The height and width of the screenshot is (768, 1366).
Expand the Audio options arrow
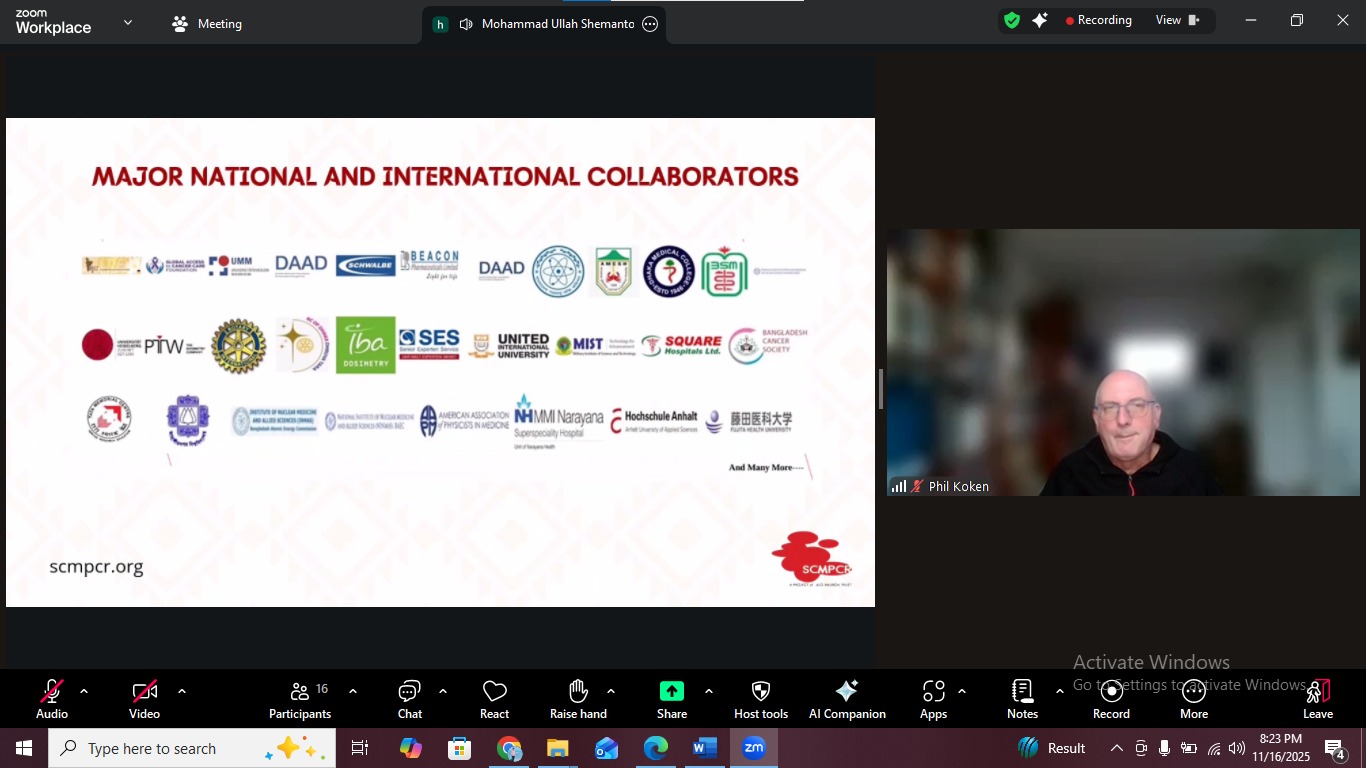pos(84,691)
